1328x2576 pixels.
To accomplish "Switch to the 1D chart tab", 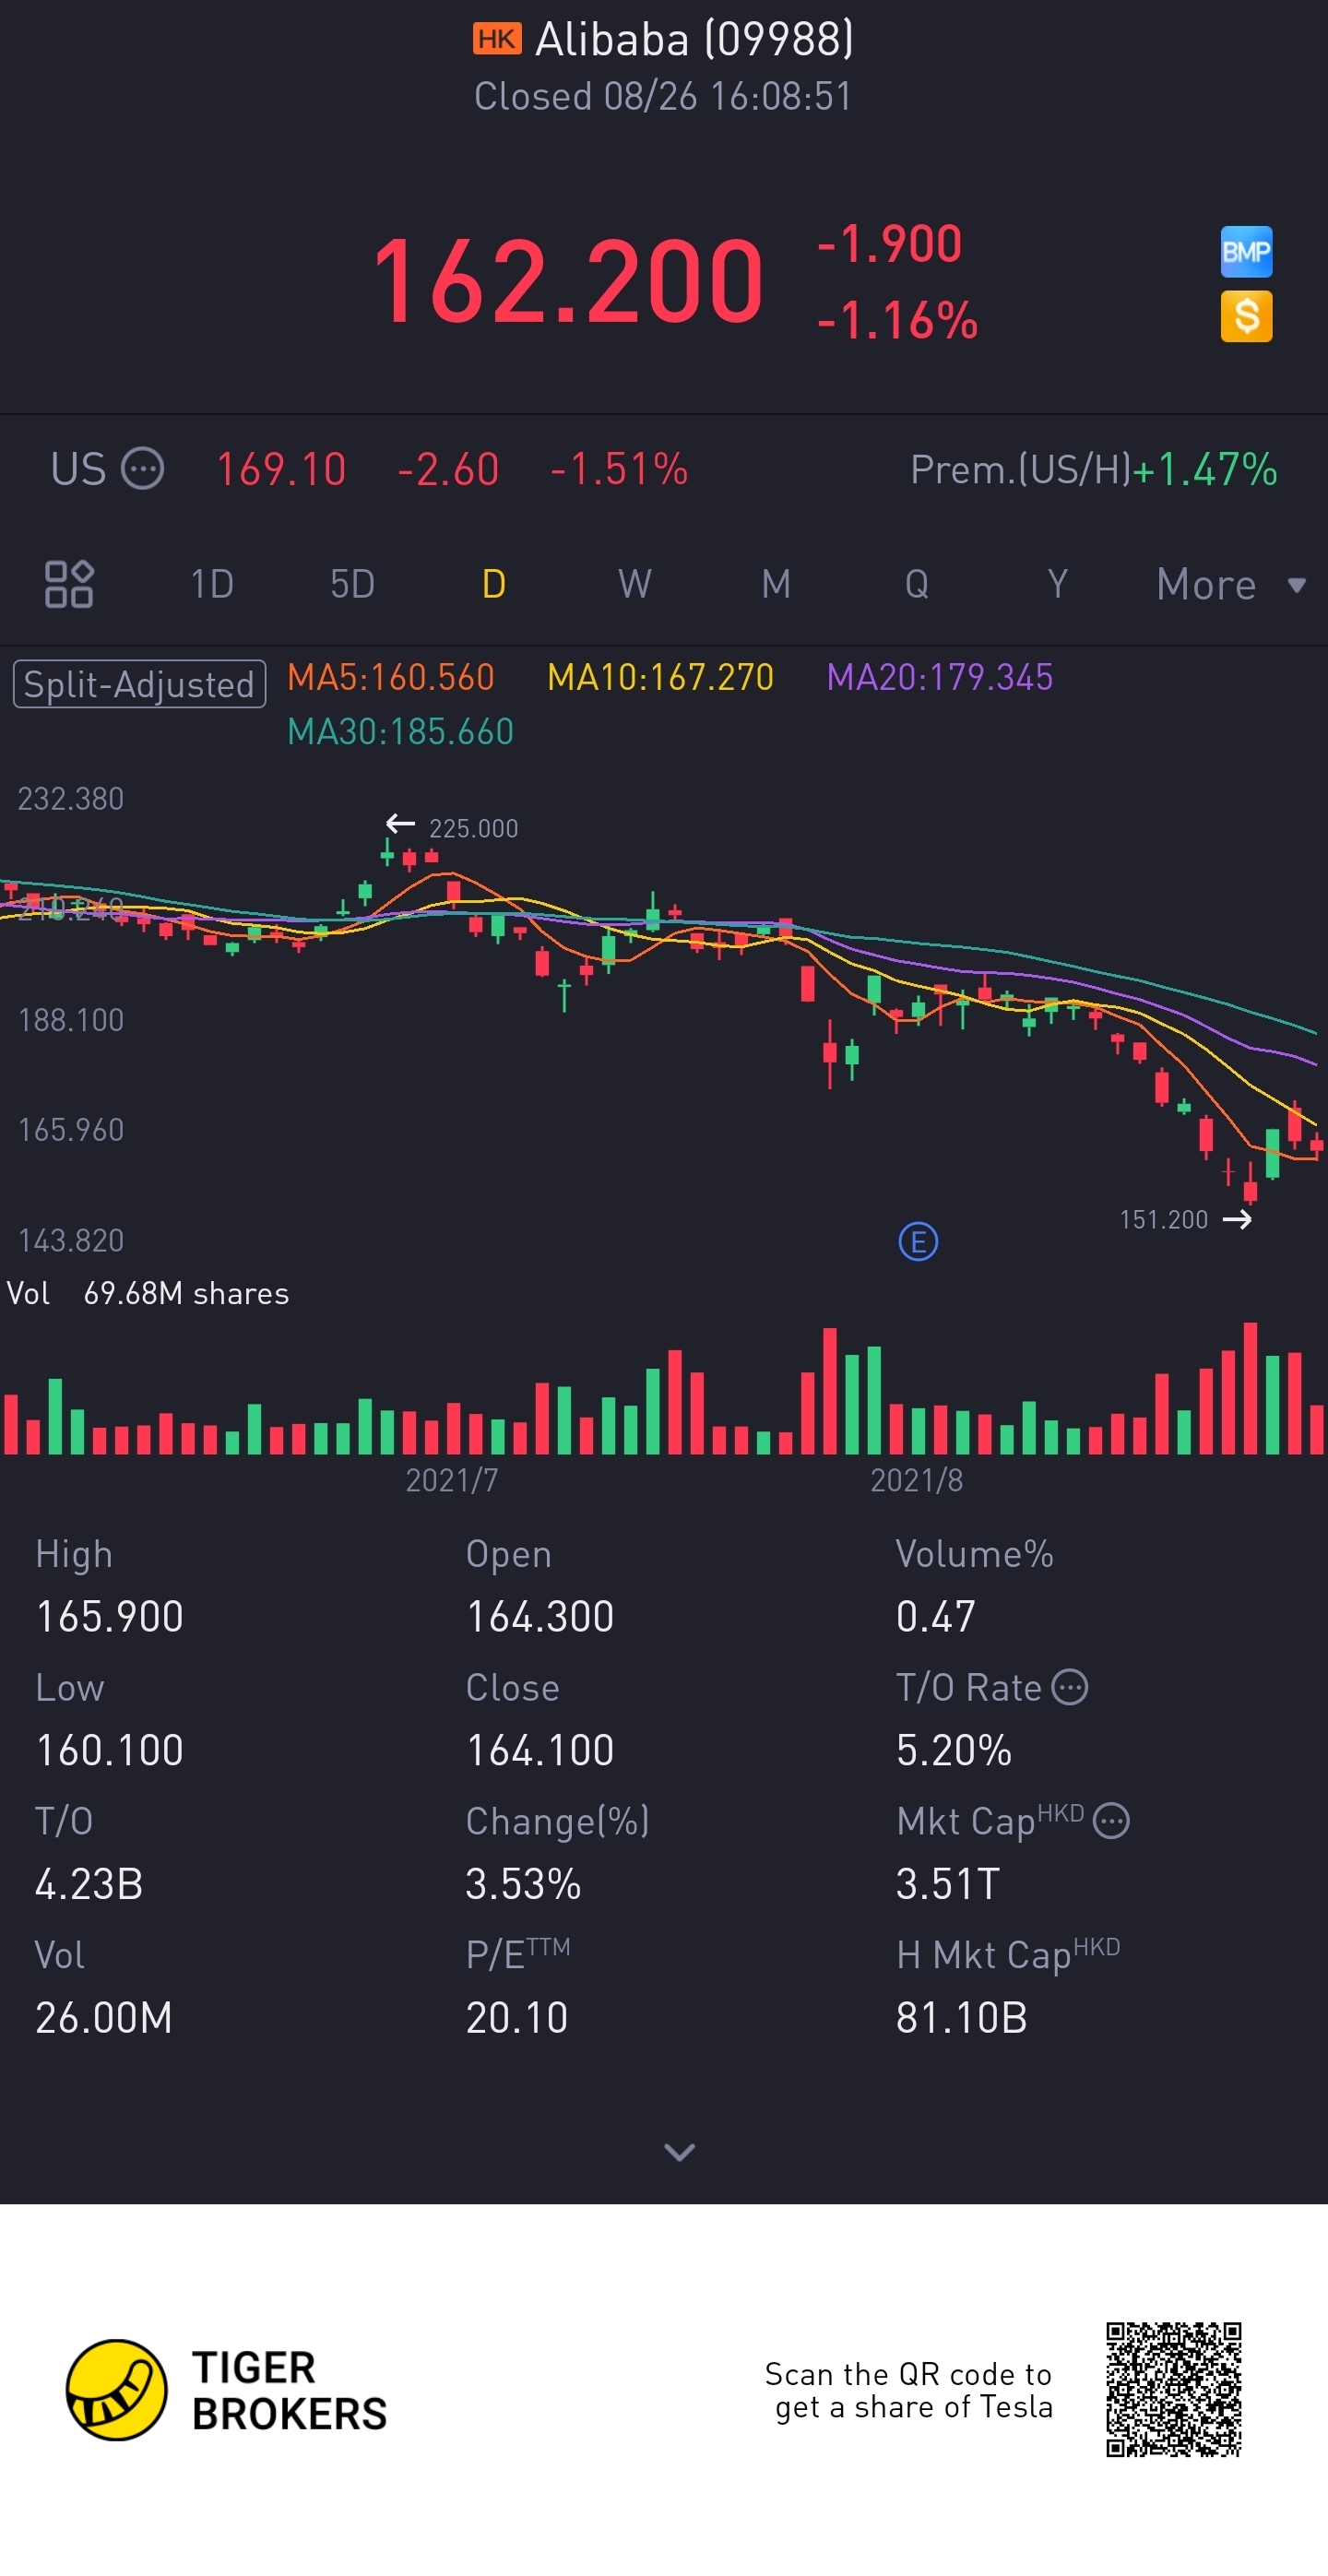I will pyautogui.click(x=212, y=584).
